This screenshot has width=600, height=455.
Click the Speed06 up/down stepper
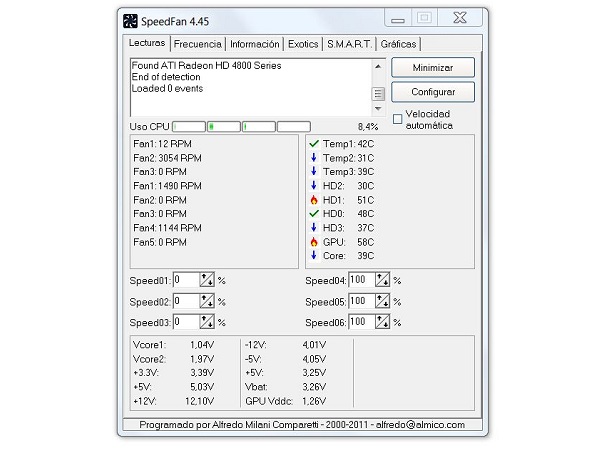(382, 322)
